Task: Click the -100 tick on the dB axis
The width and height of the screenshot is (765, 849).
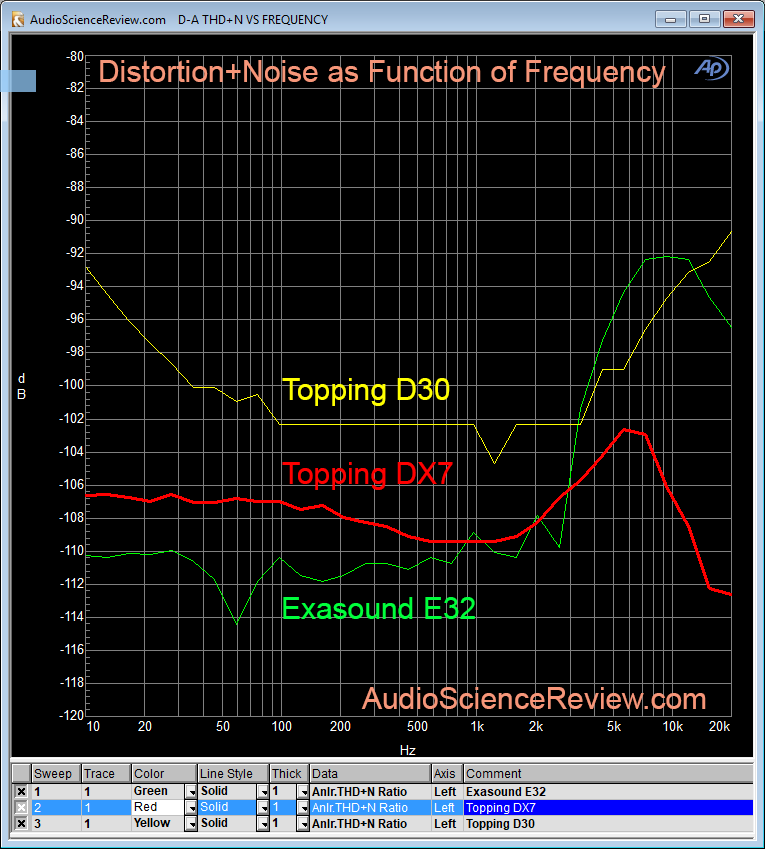Action: click(71, 384)
